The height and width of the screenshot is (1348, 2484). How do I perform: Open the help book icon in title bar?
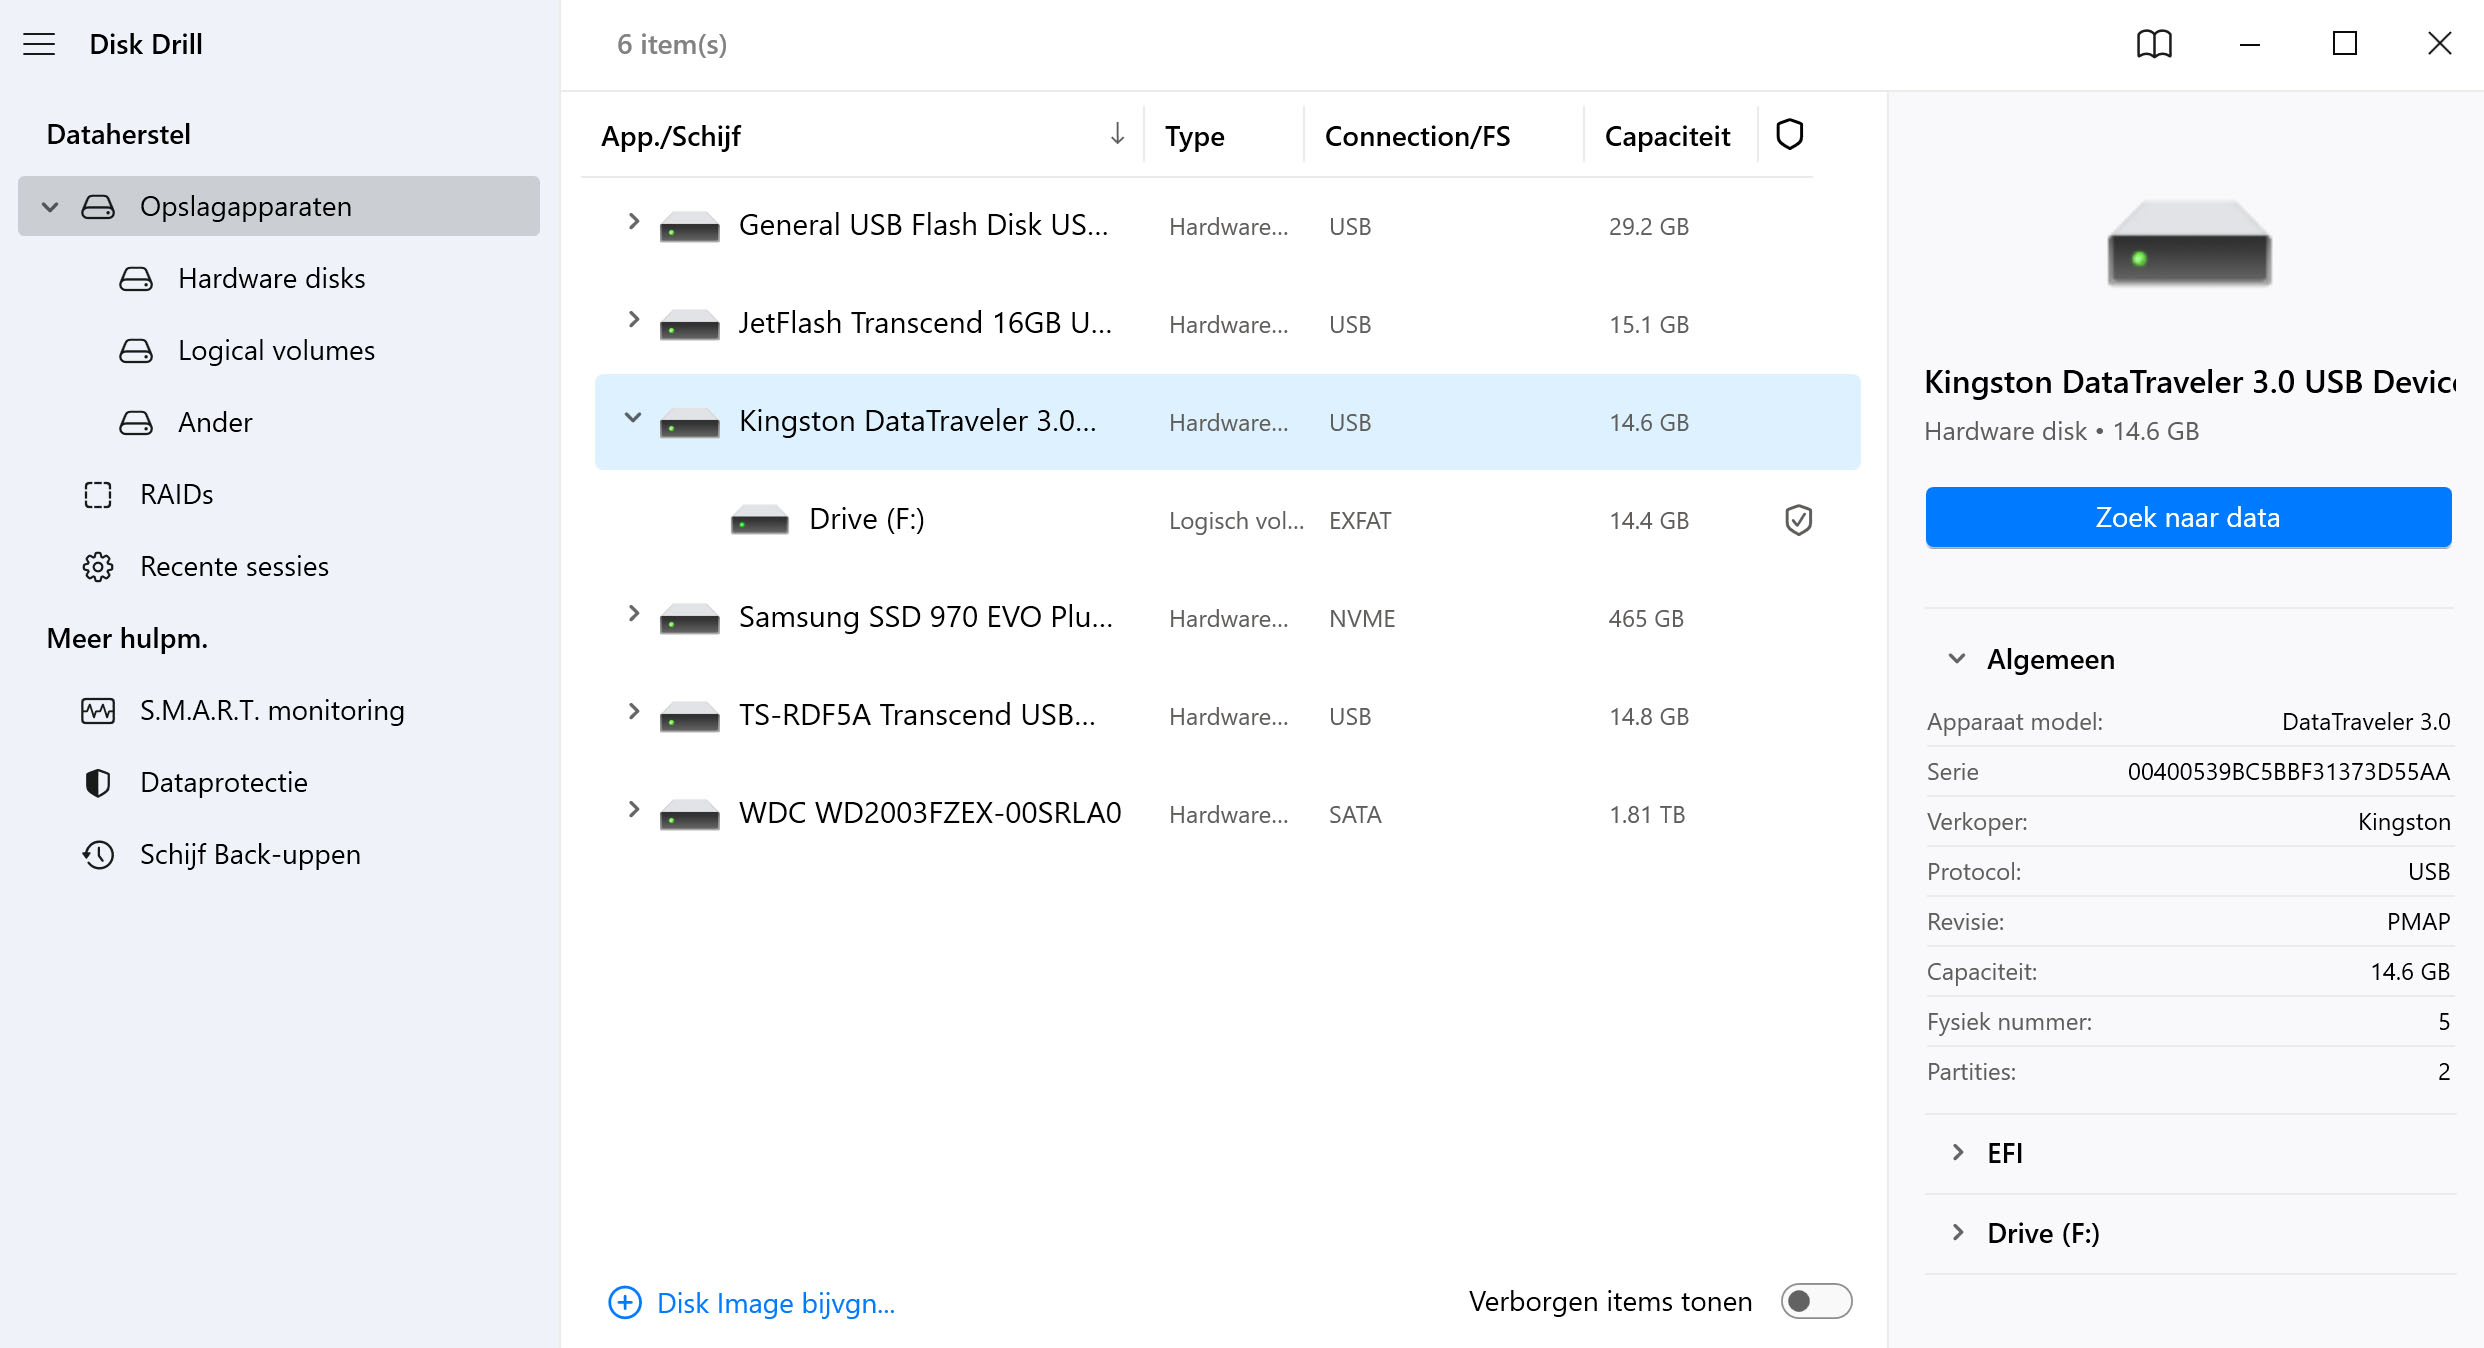(2154, 44)
